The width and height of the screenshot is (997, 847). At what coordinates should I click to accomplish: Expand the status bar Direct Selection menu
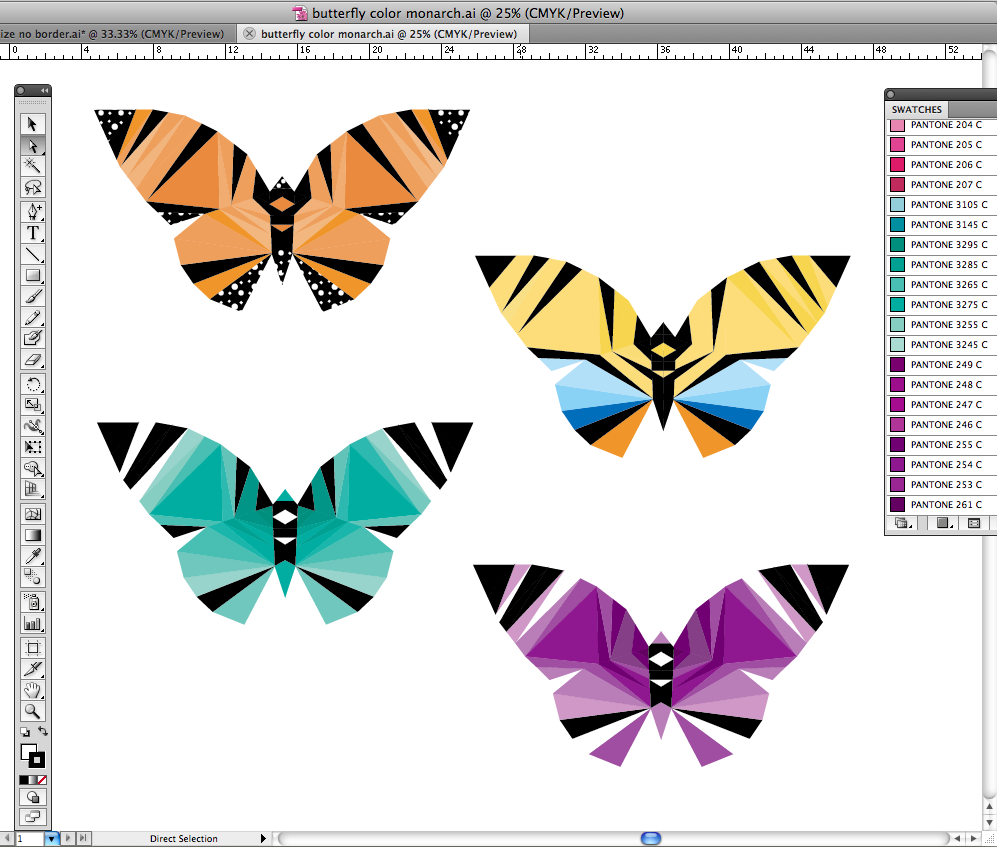(264, 838)
